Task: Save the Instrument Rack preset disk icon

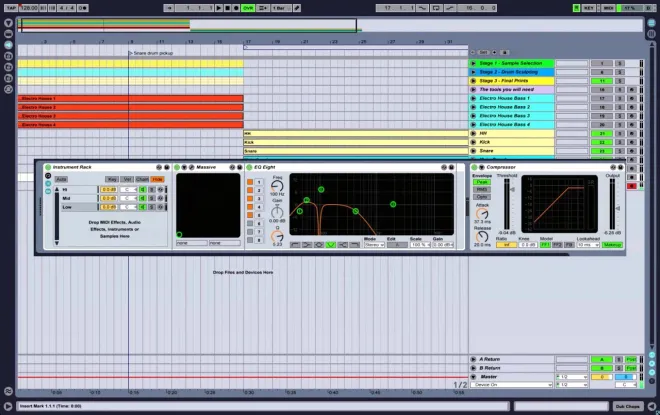Action: pyautogui.click(x=167, y=168)
